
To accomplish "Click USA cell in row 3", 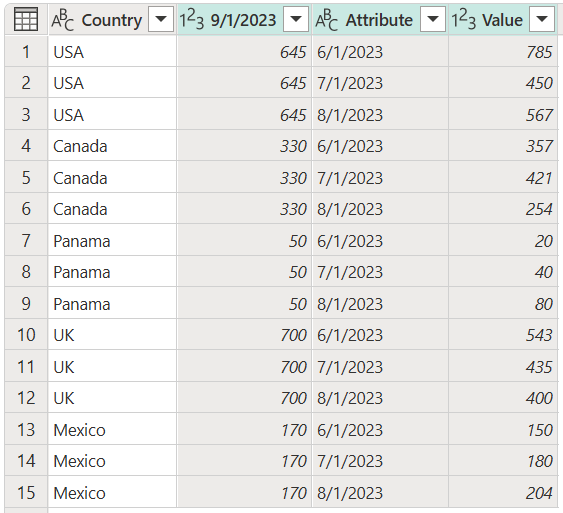I will (112, 115).
